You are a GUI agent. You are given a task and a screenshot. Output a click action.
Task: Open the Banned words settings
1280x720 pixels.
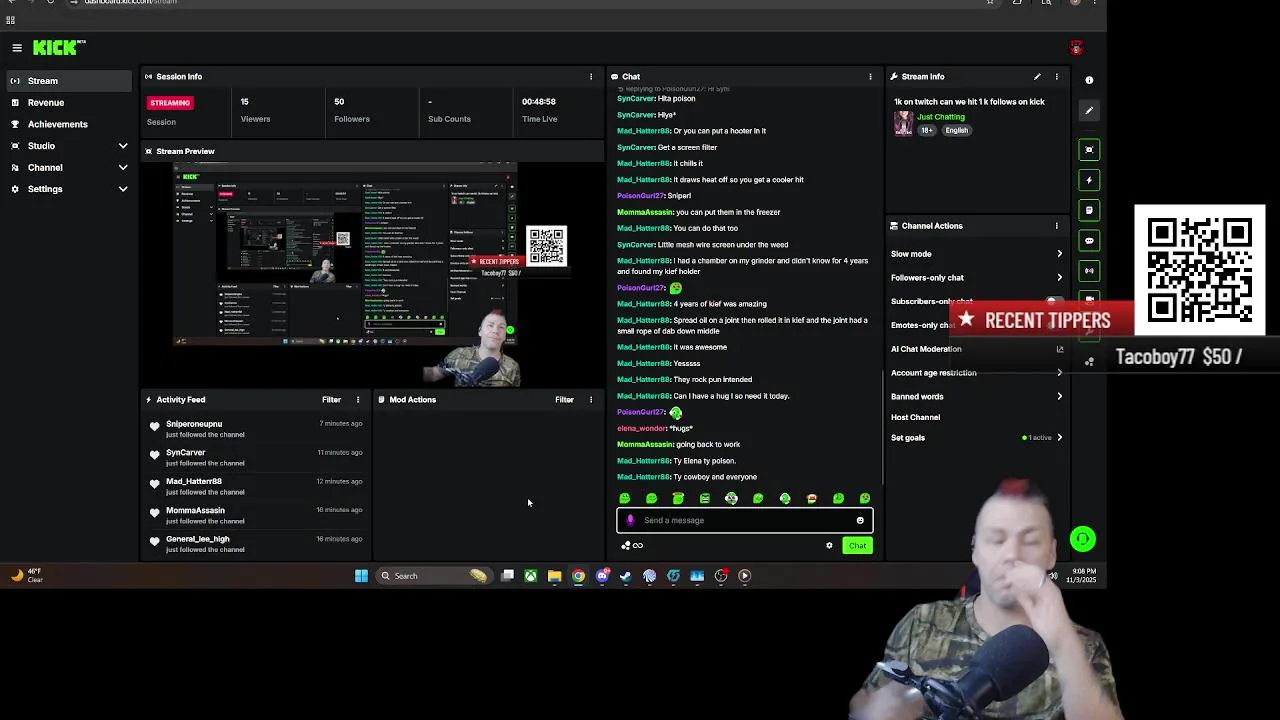click(x=977, y=396)
